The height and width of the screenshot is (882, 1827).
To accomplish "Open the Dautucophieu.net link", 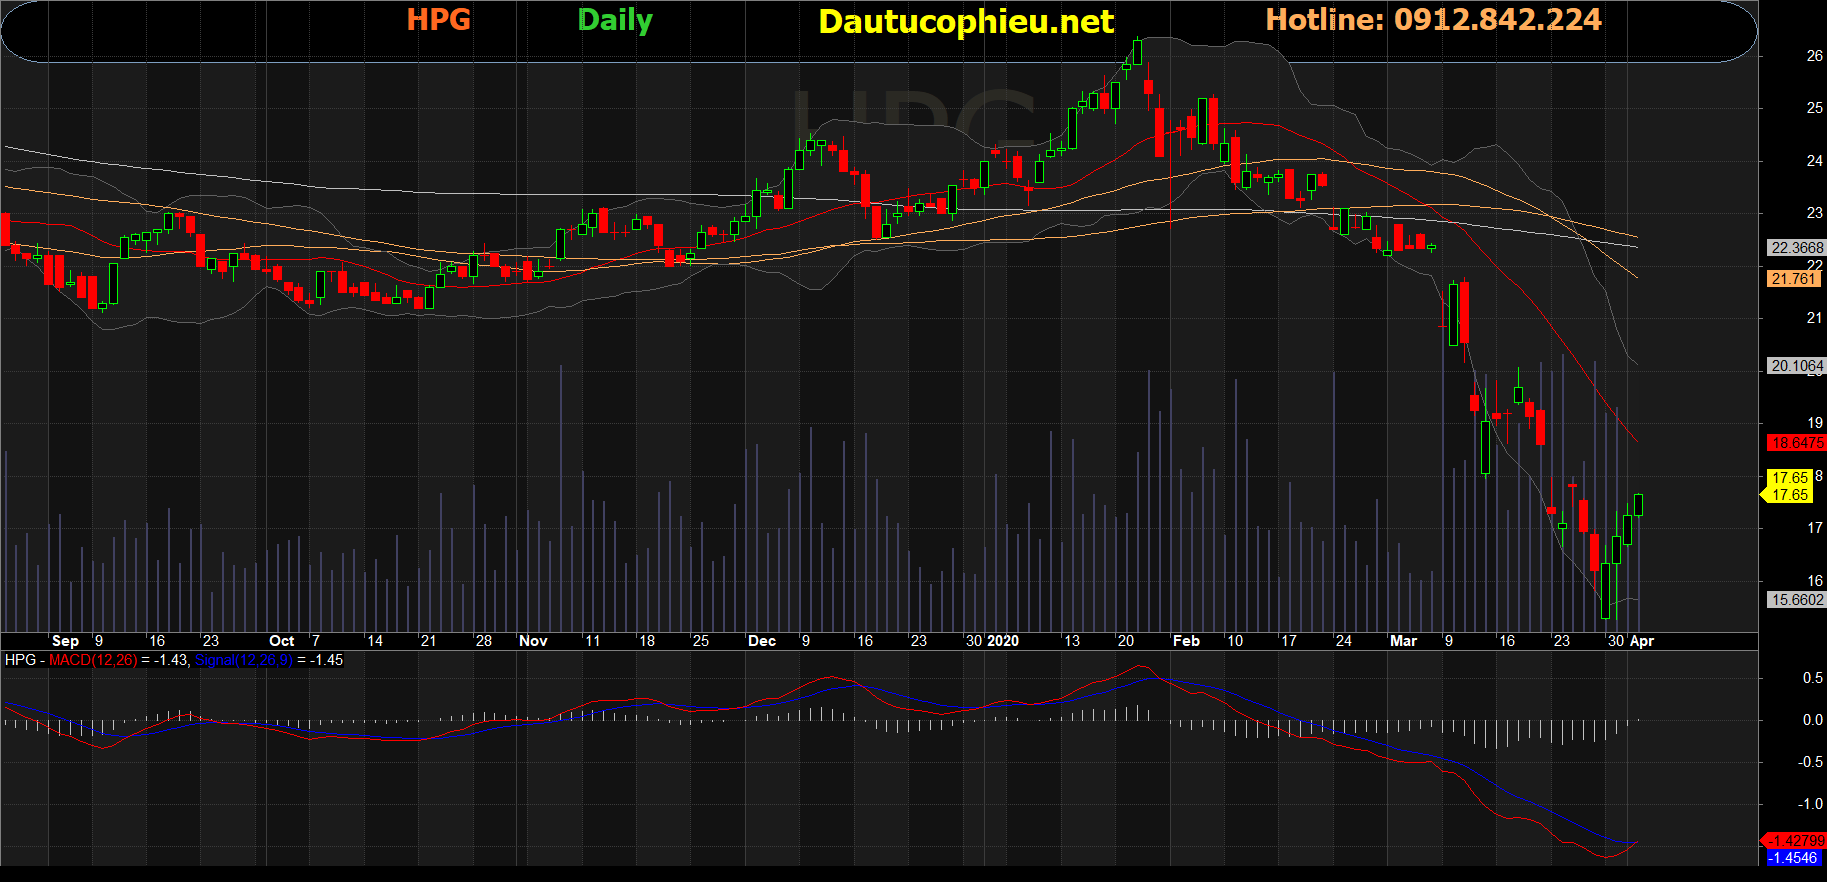I will click(x=965, y=22).
